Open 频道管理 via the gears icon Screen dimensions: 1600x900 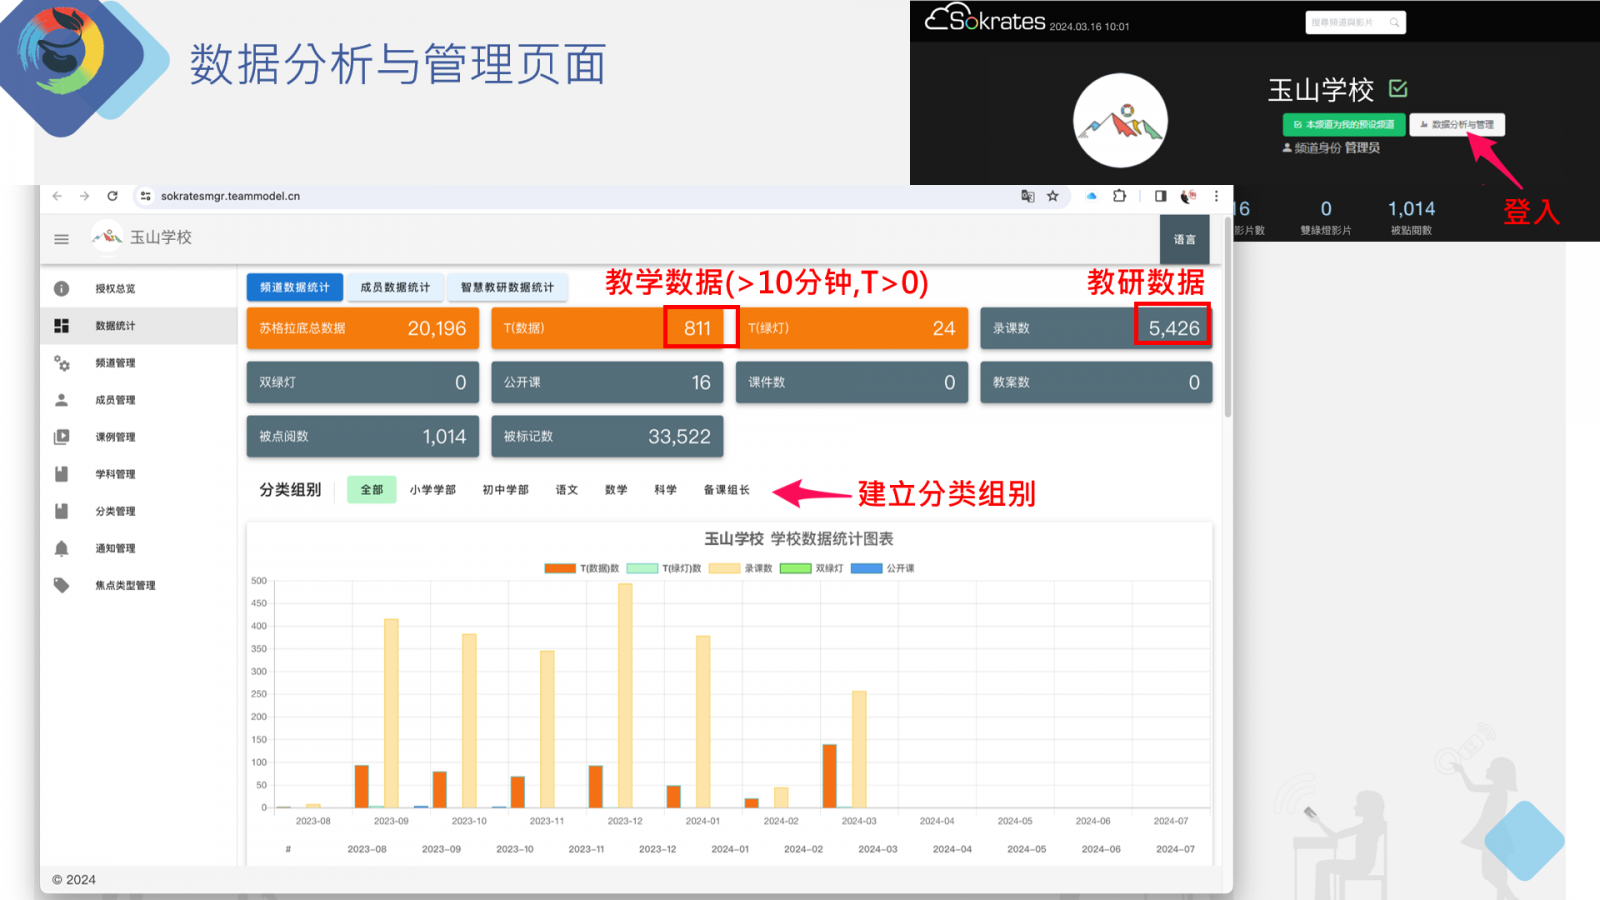pos(62,363)
